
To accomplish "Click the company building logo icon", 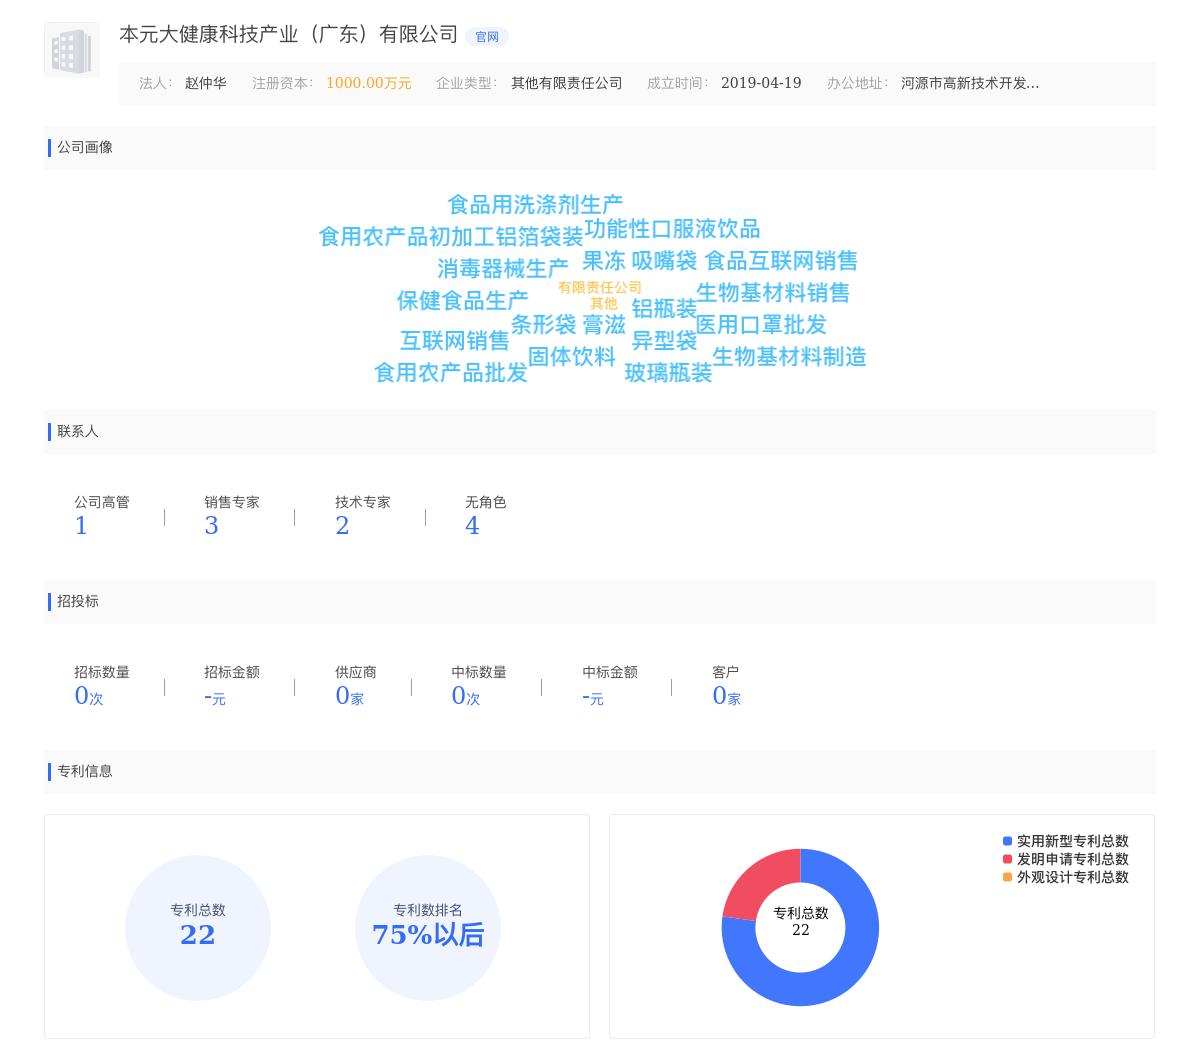I will click(72, 50).
